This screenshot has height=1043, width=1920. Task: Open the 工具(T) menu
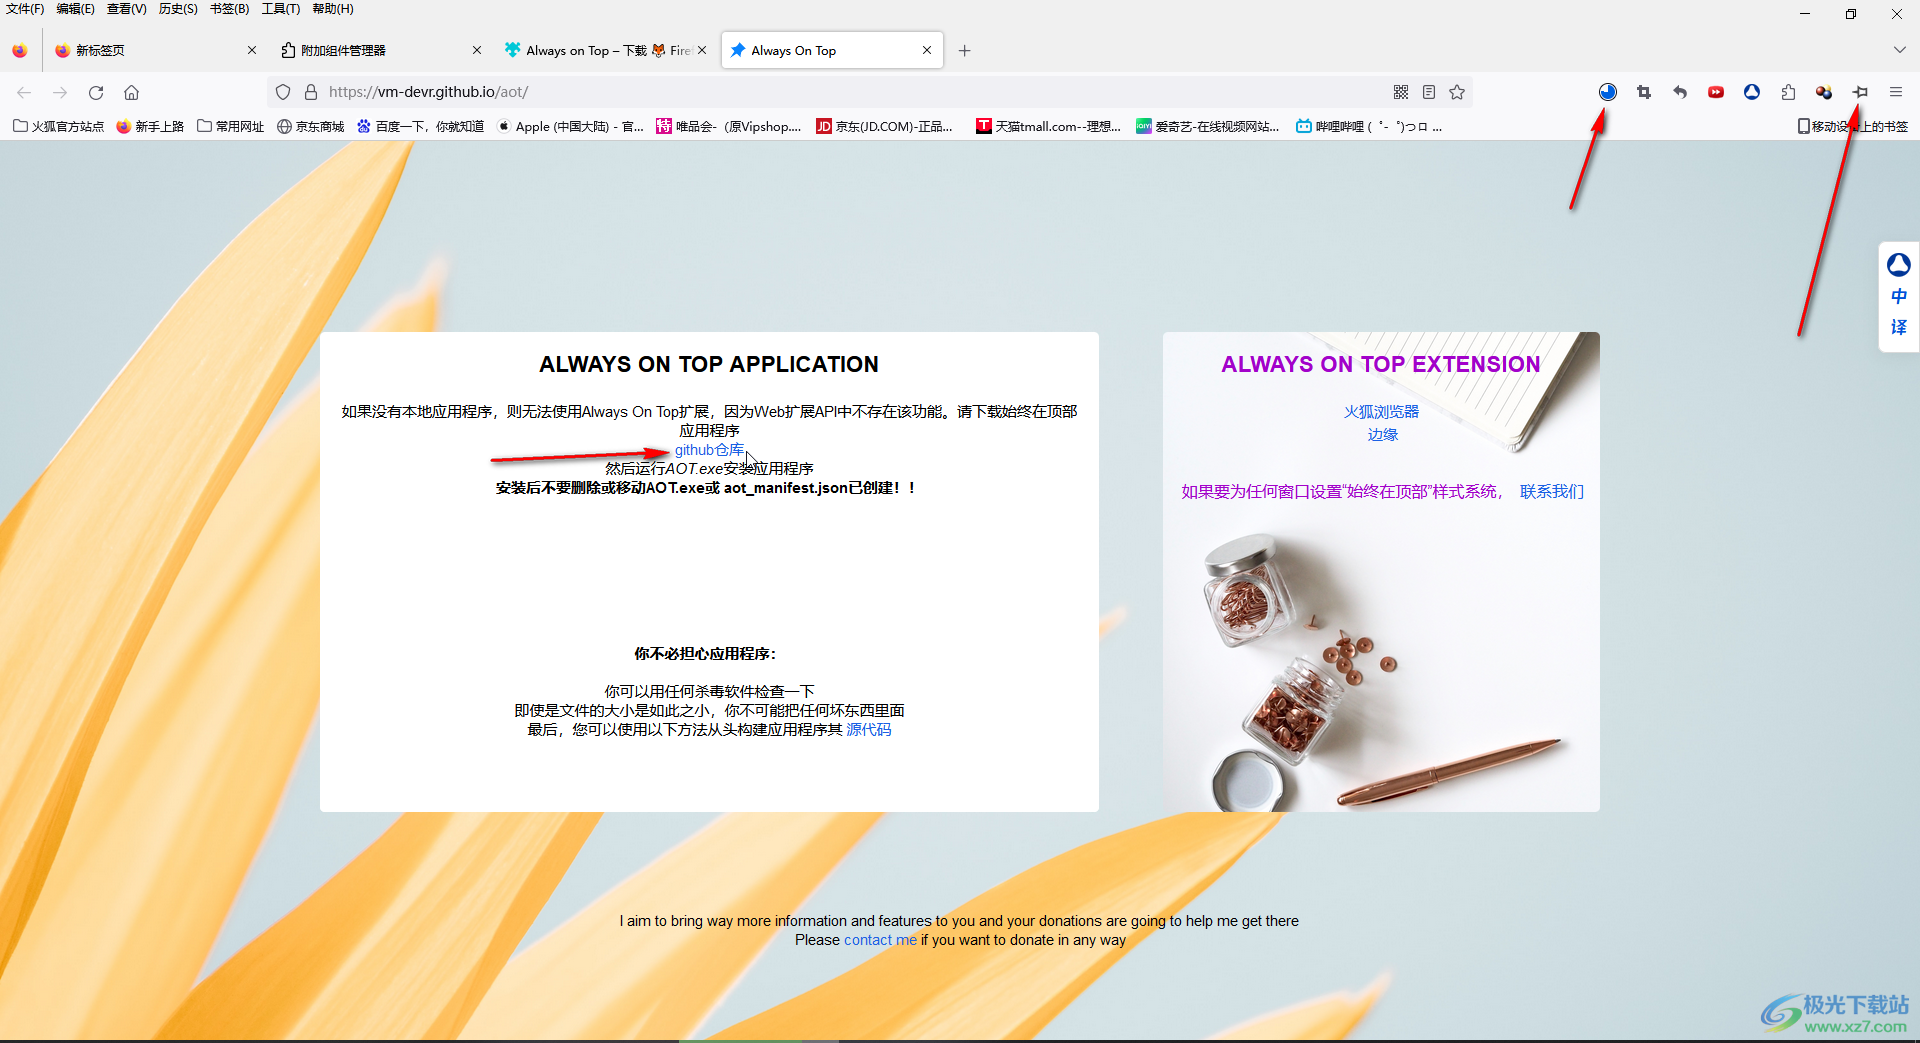point(281,9)
